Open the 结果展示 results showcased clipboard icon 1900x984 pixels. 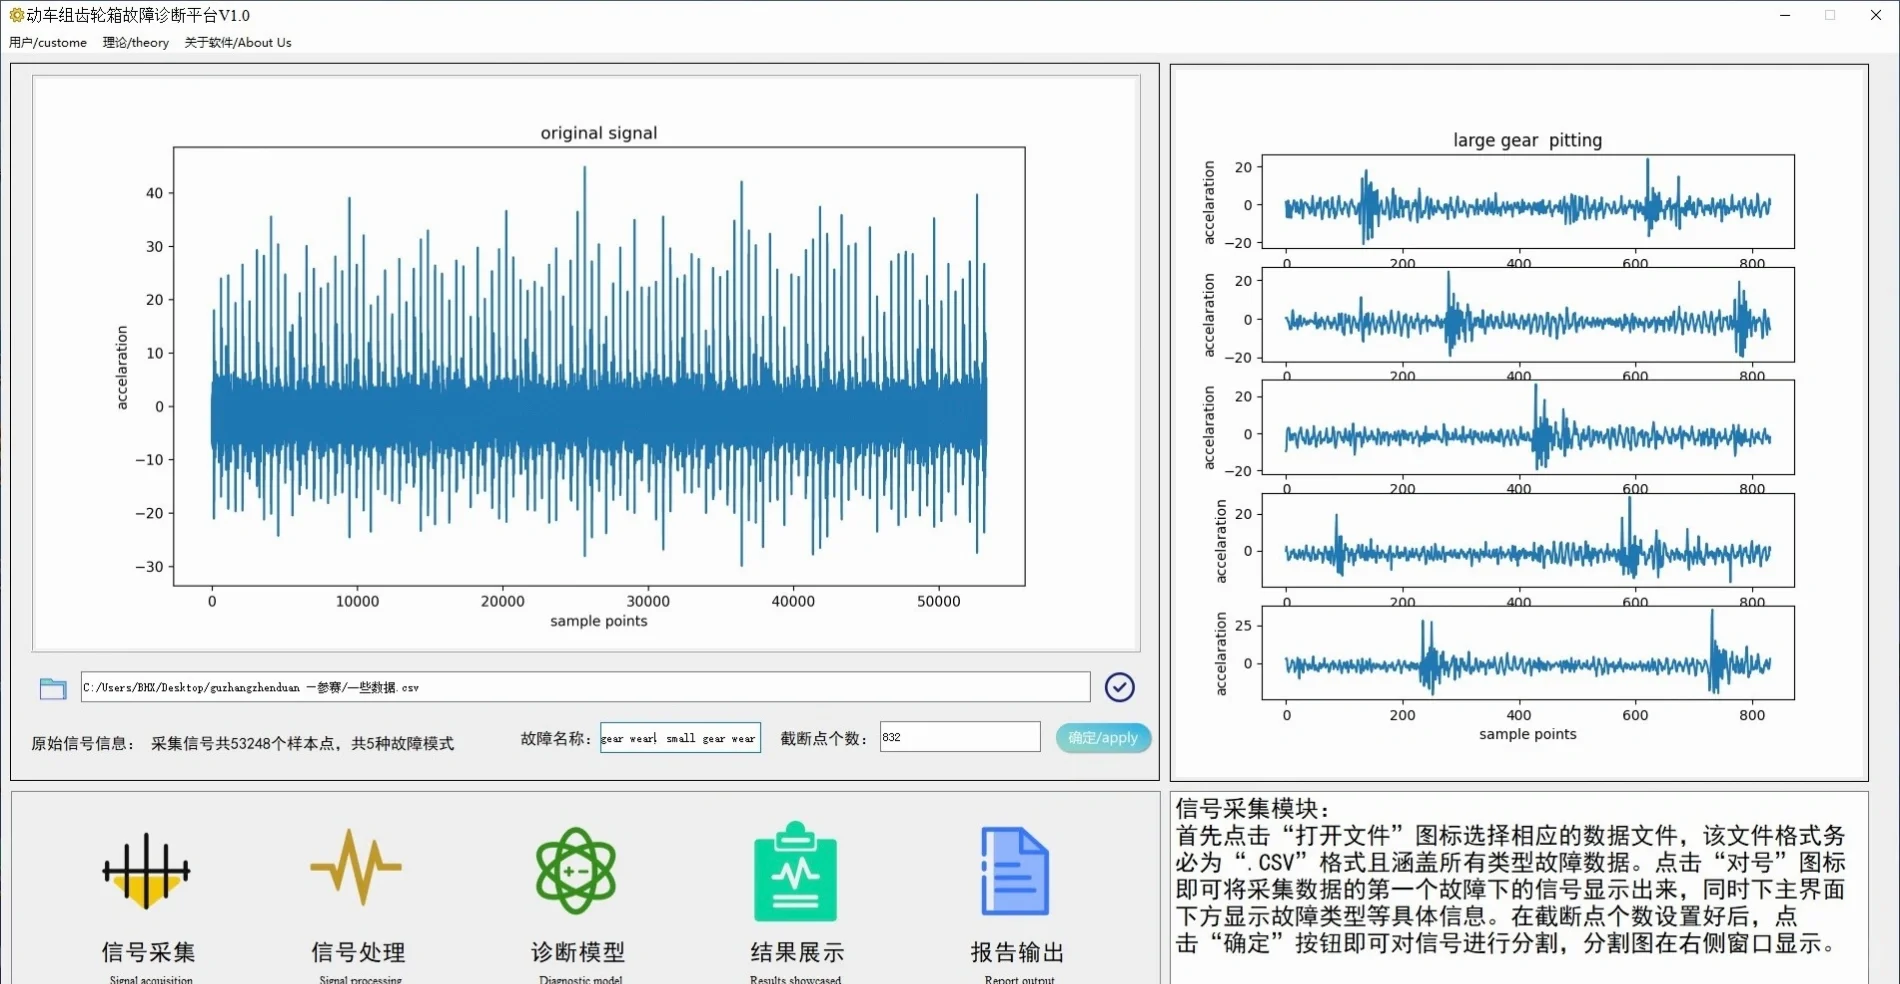tap(795, 872)
